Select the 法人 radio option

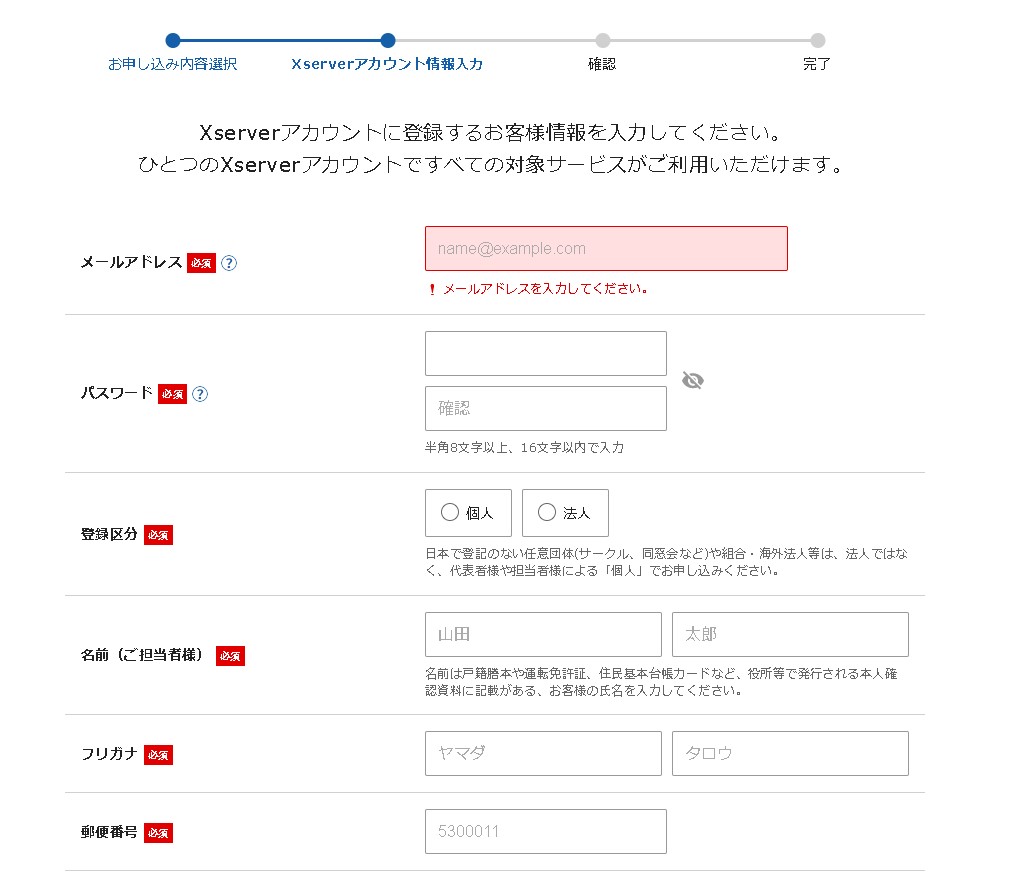(565, 513)
